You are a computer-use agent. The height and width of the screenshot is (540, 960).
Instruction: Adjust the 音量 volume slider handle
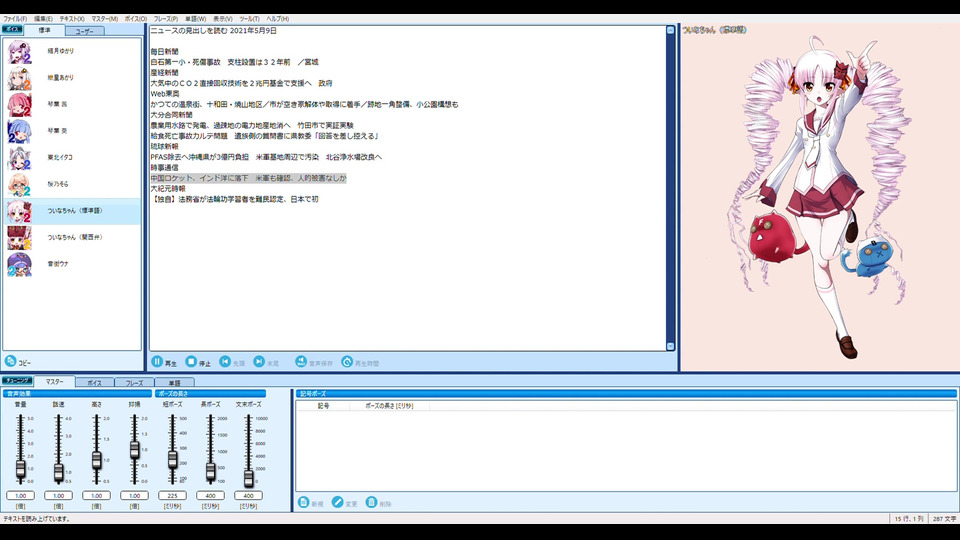[x=21, y=469]
